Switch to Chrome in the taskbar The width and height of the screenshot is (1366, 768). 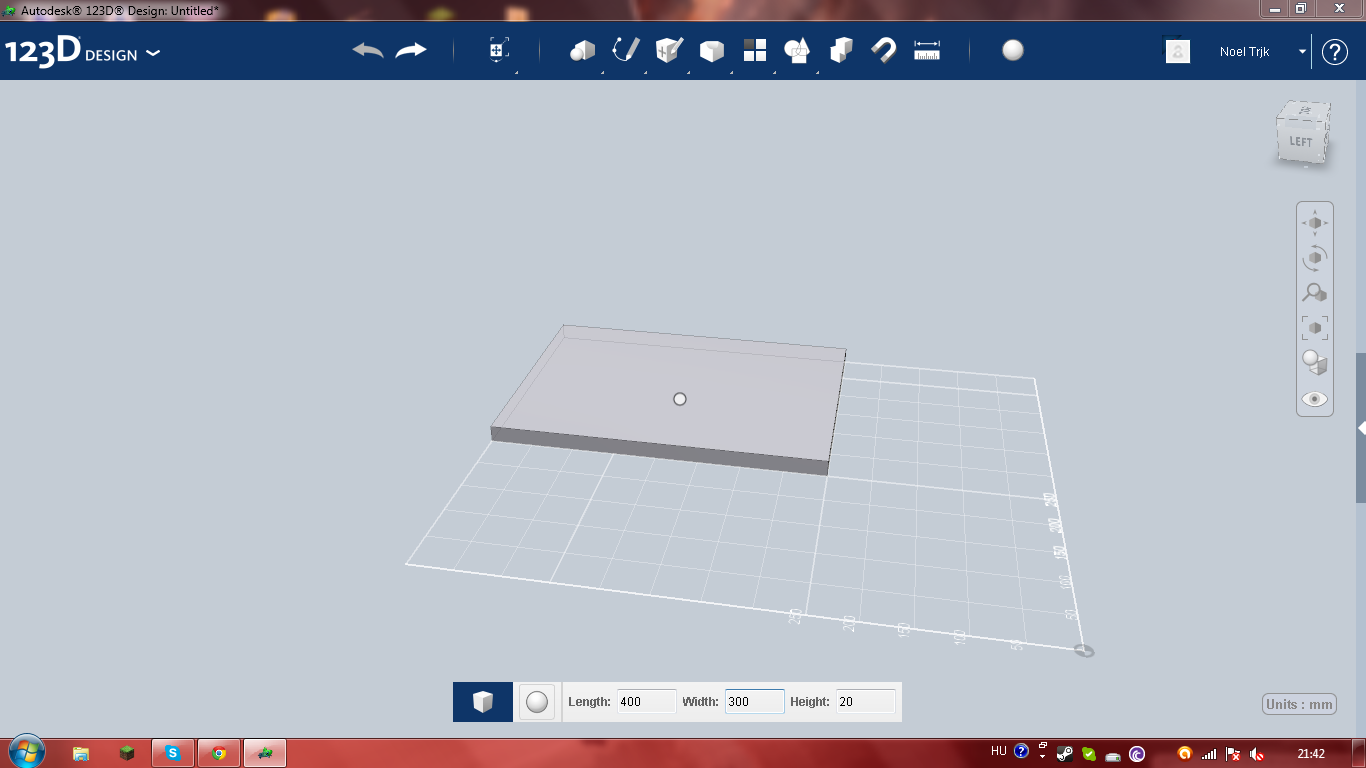coord(219,753)
